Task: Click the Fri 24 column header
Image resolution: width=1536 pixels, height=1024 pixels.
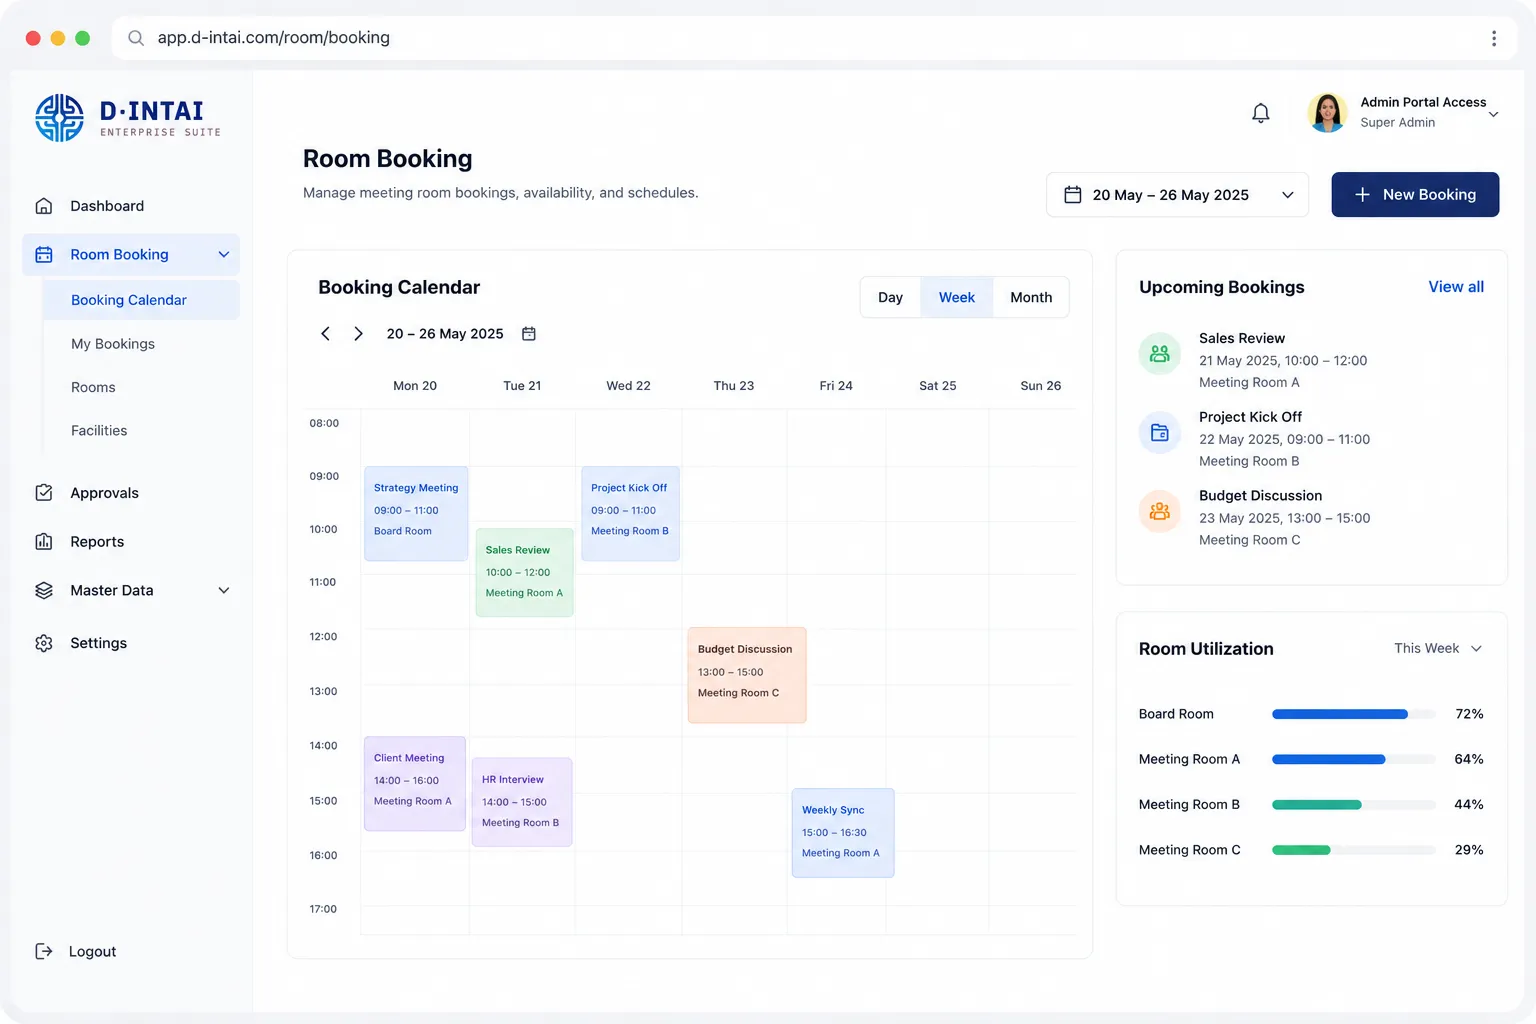Action: point(836,386)
